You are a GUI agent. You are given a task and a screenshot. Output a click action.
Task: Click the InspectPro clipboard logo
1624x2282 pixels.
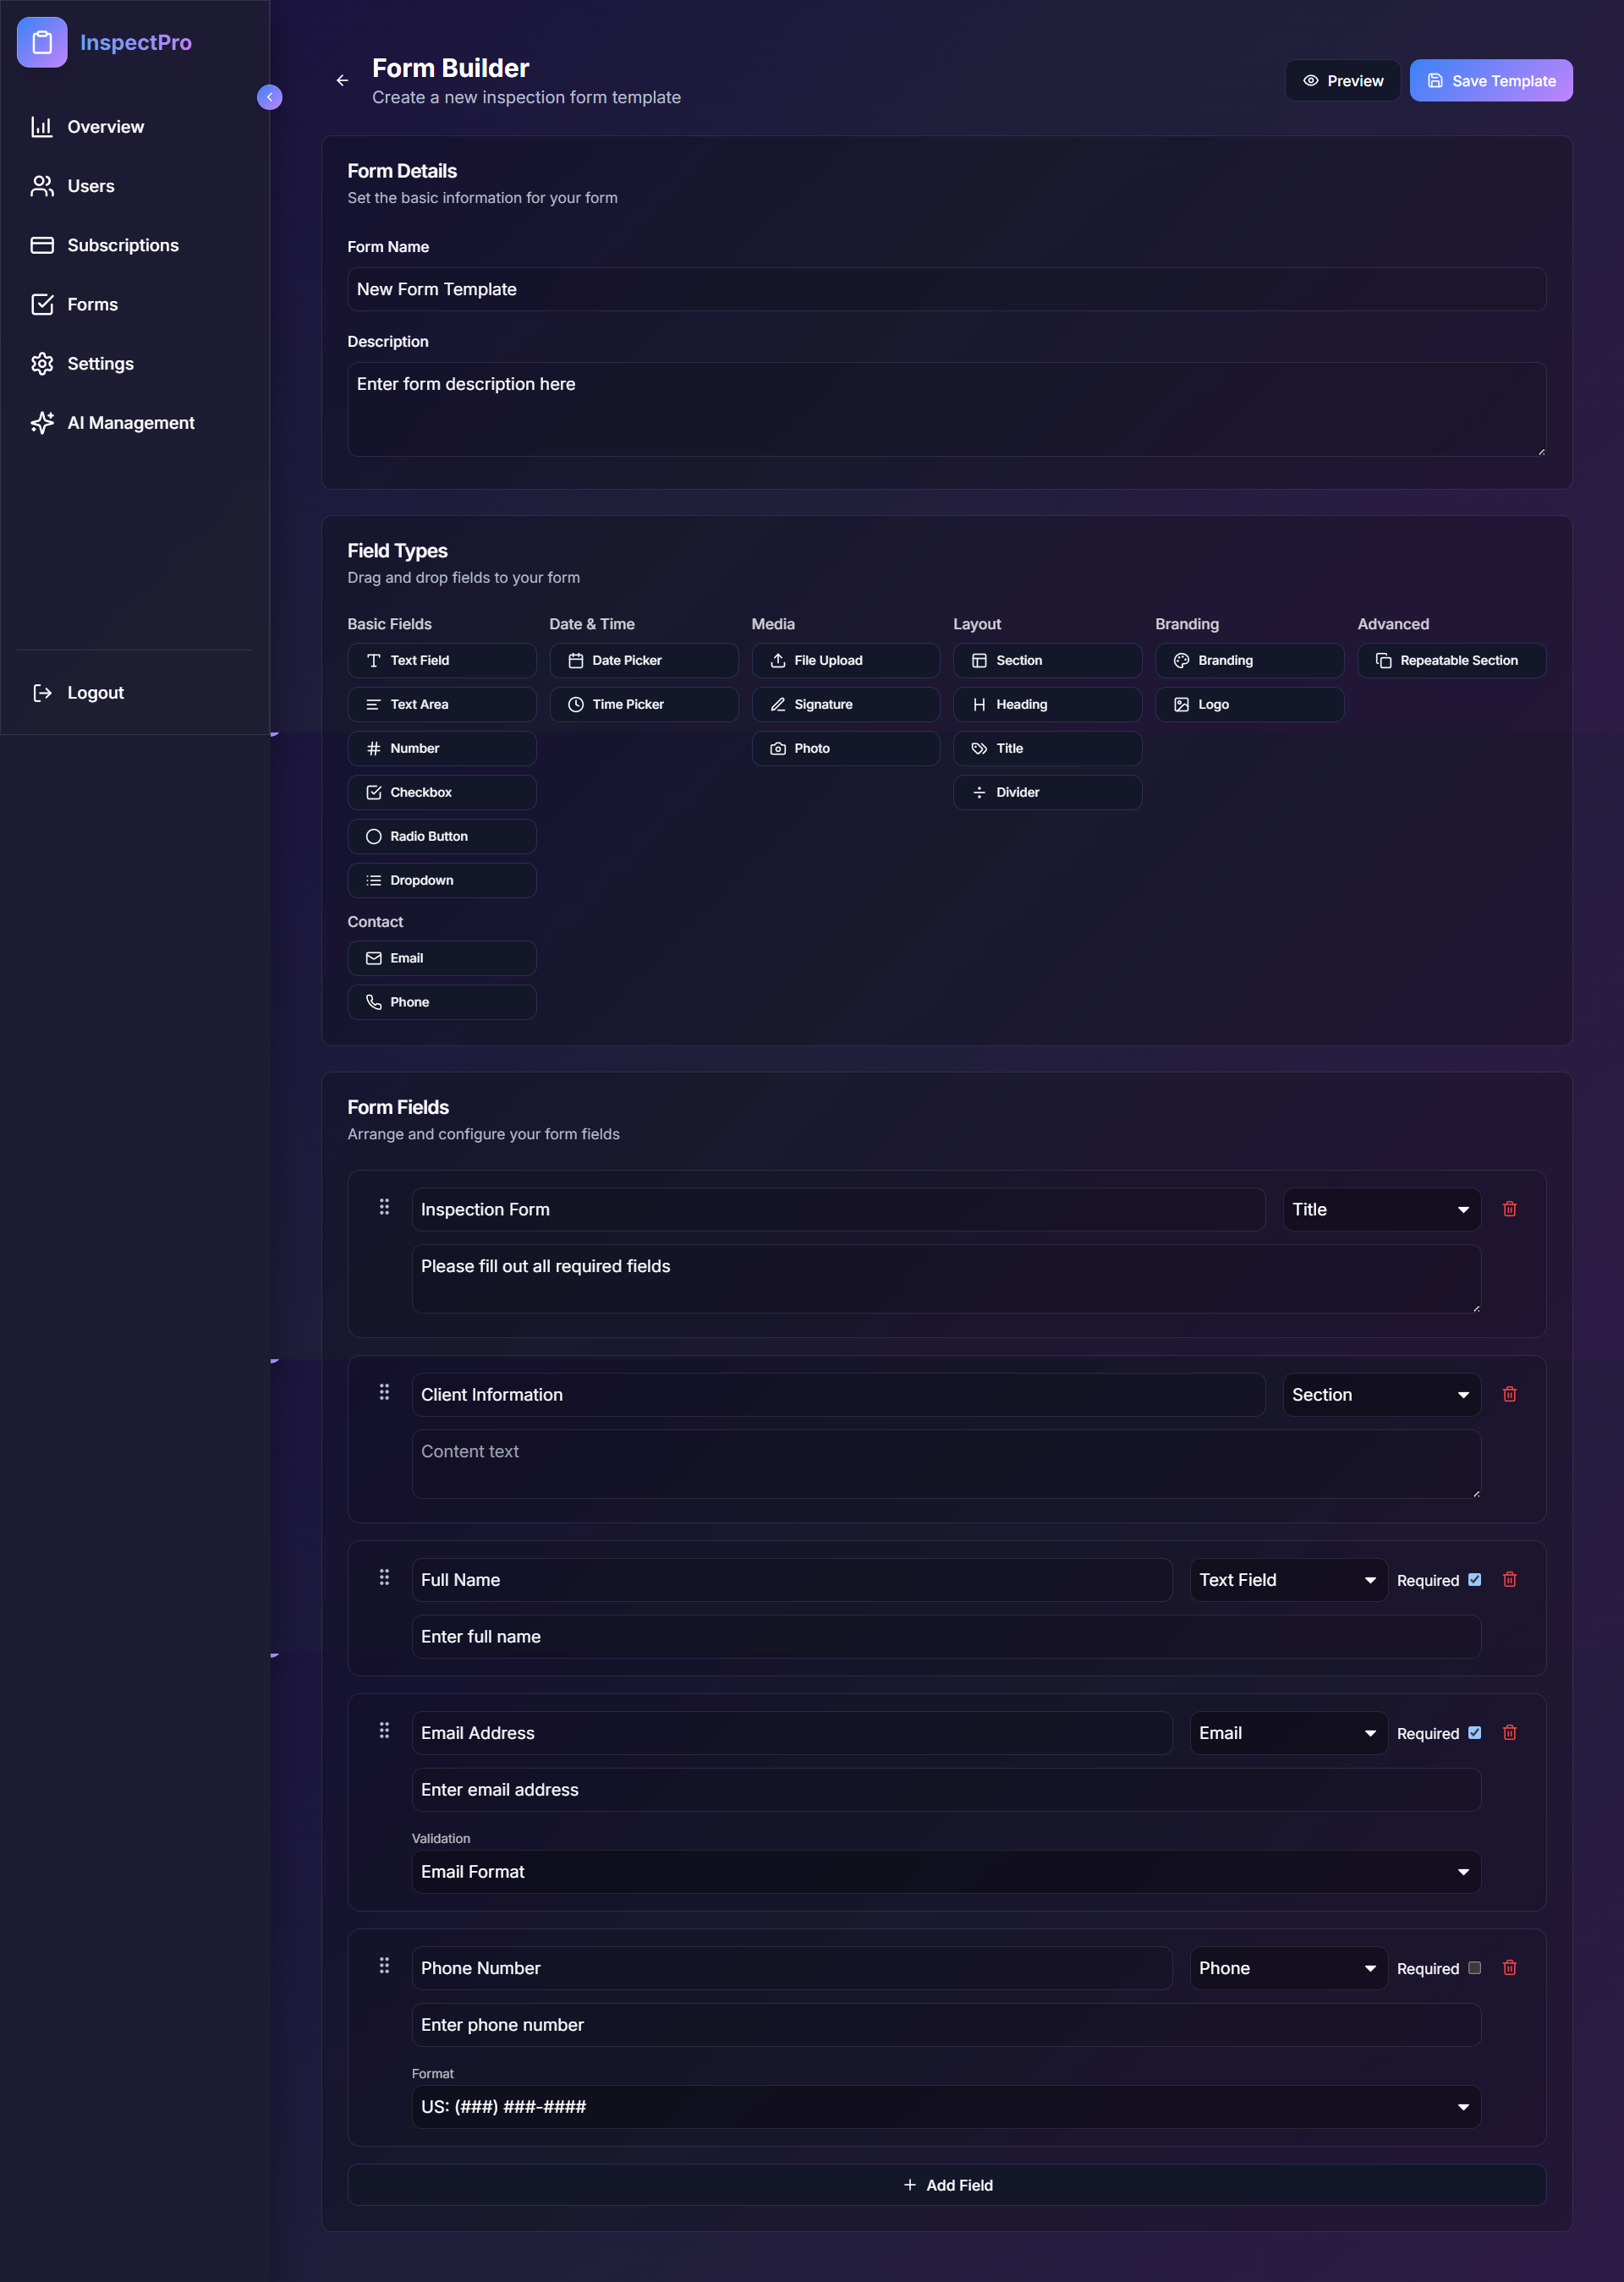42,42
